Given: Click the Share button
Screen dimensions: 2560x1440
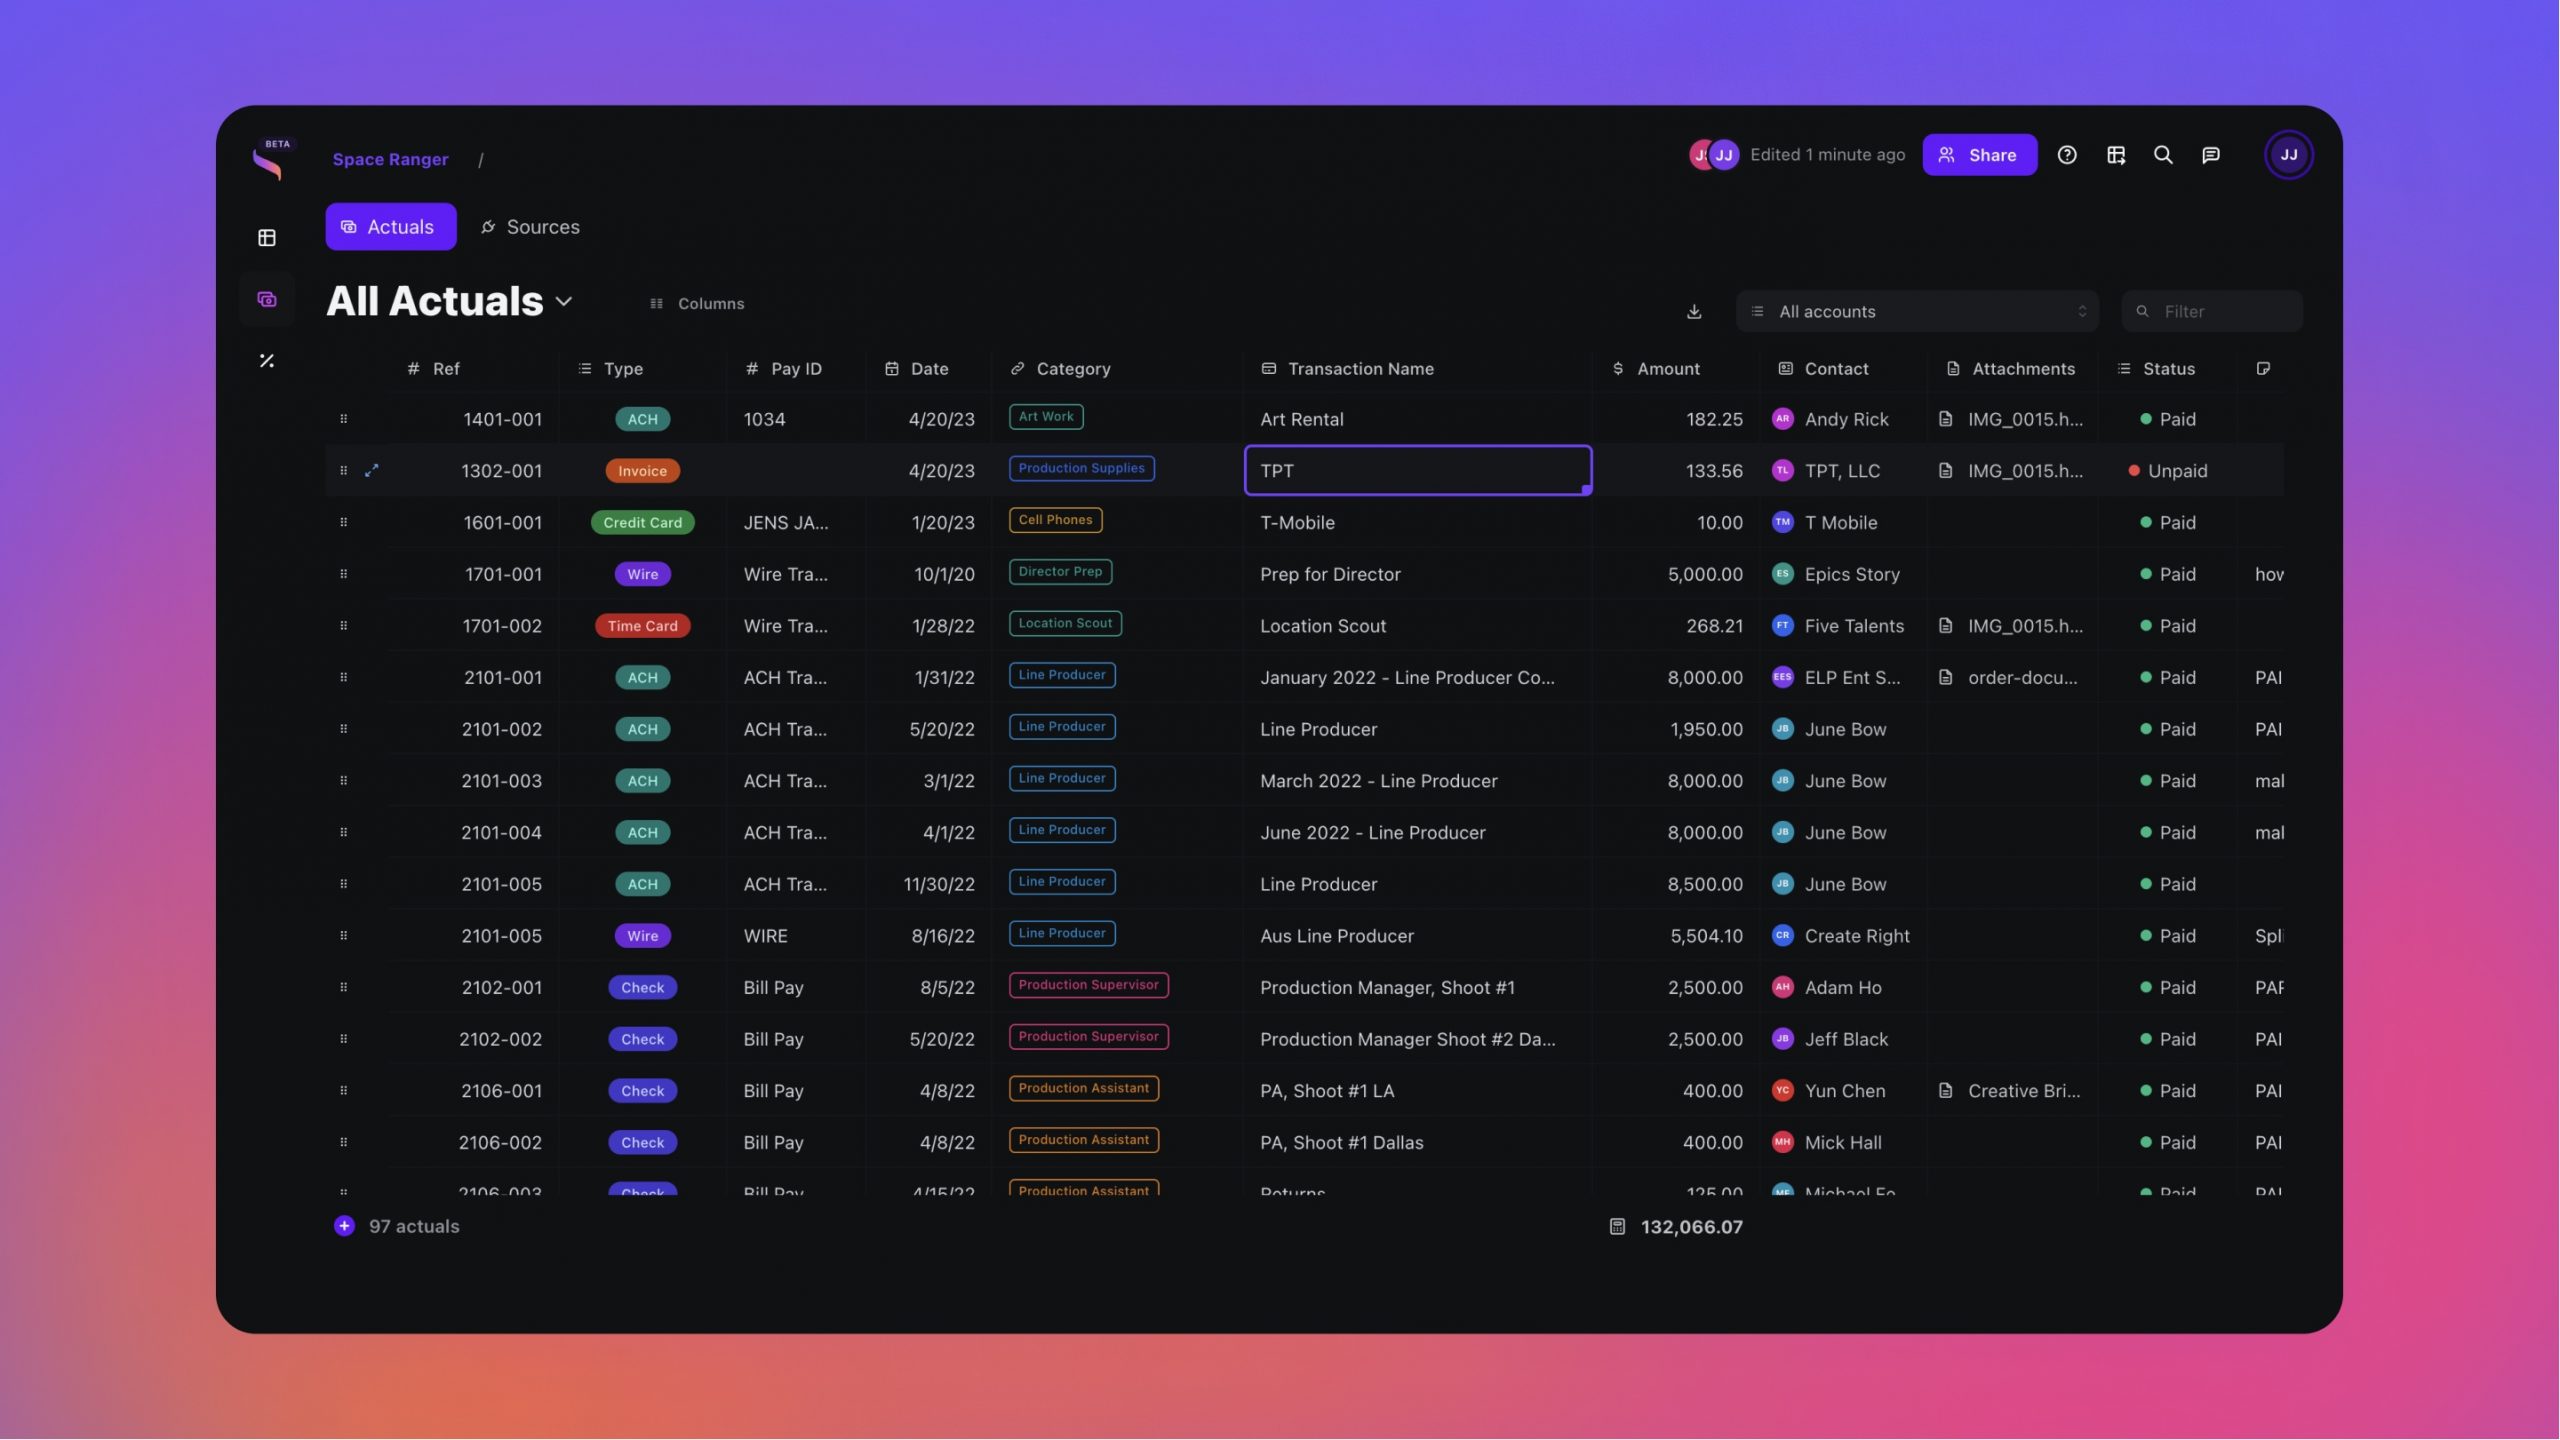Looking at the screenshot, I should (1978, 155).
